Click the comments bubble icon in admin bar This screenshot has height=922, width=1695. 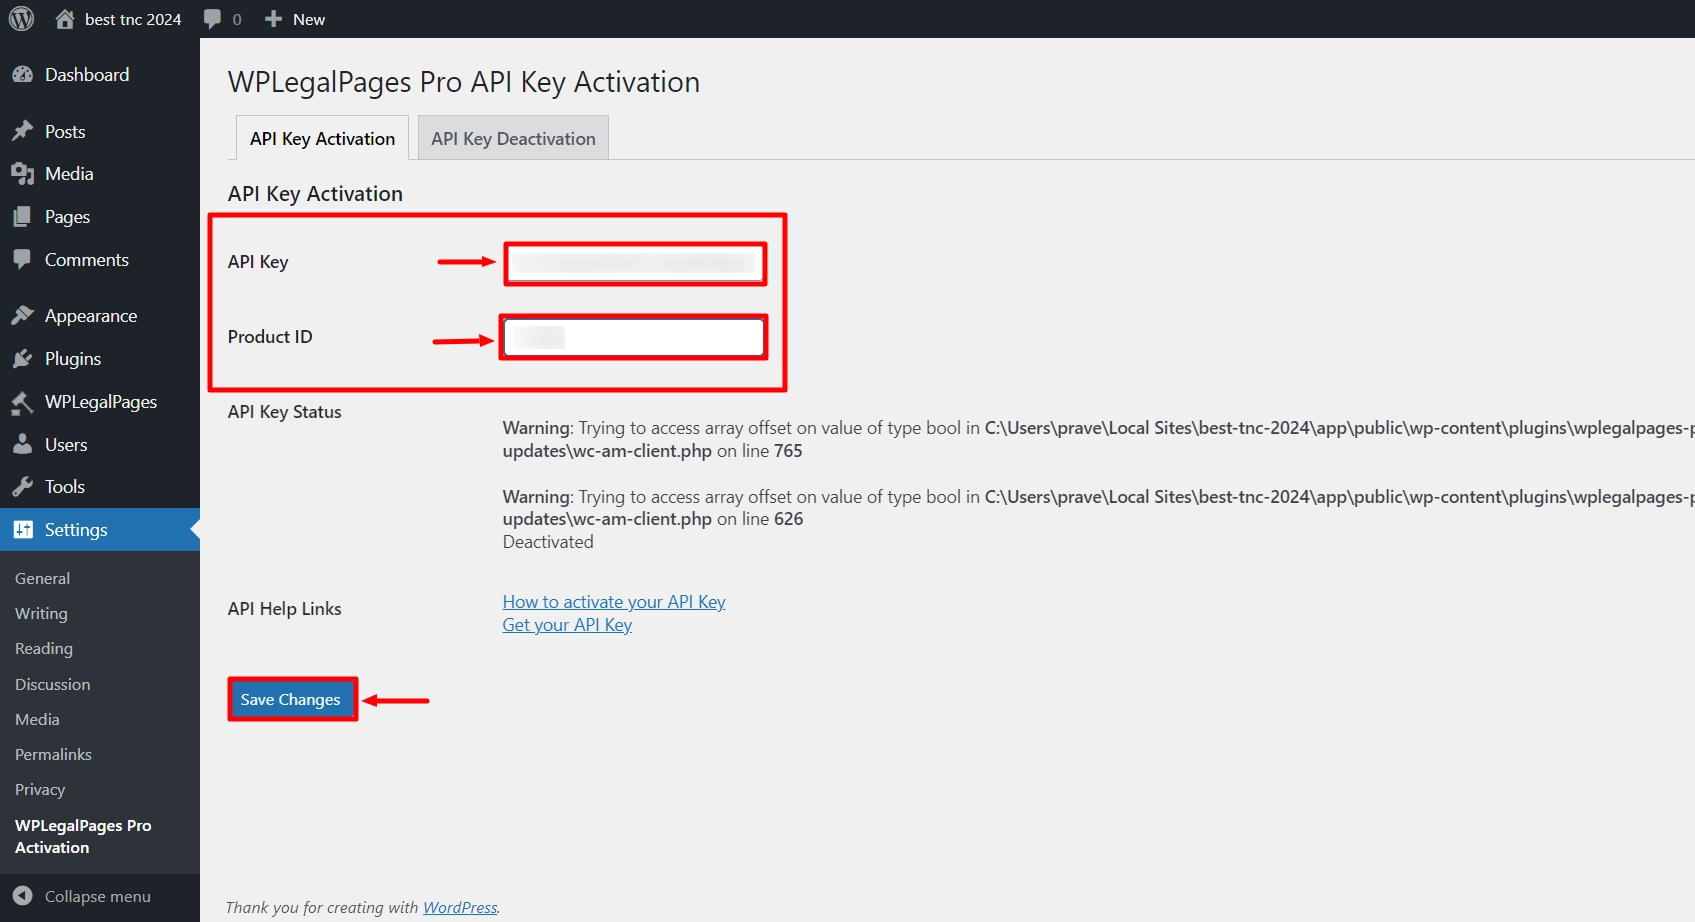(212, 18)
